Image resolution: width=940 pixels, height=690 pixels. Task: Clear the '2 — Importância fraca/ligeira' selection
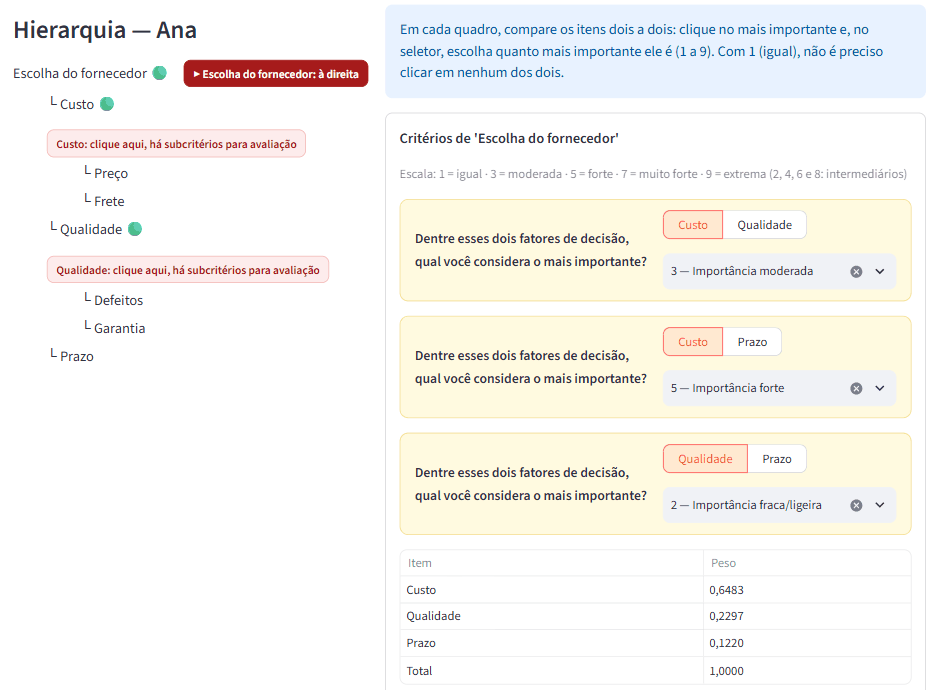[x=856, y=505]
